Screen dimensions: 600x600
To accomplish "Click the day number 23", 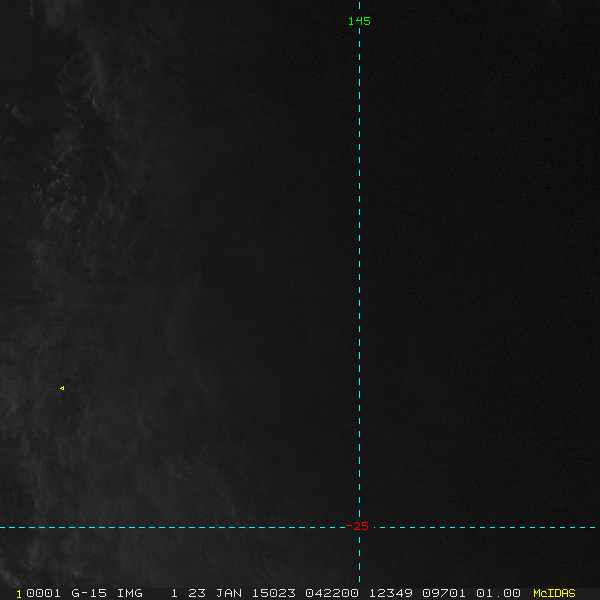I will click(x=197, y=593).
